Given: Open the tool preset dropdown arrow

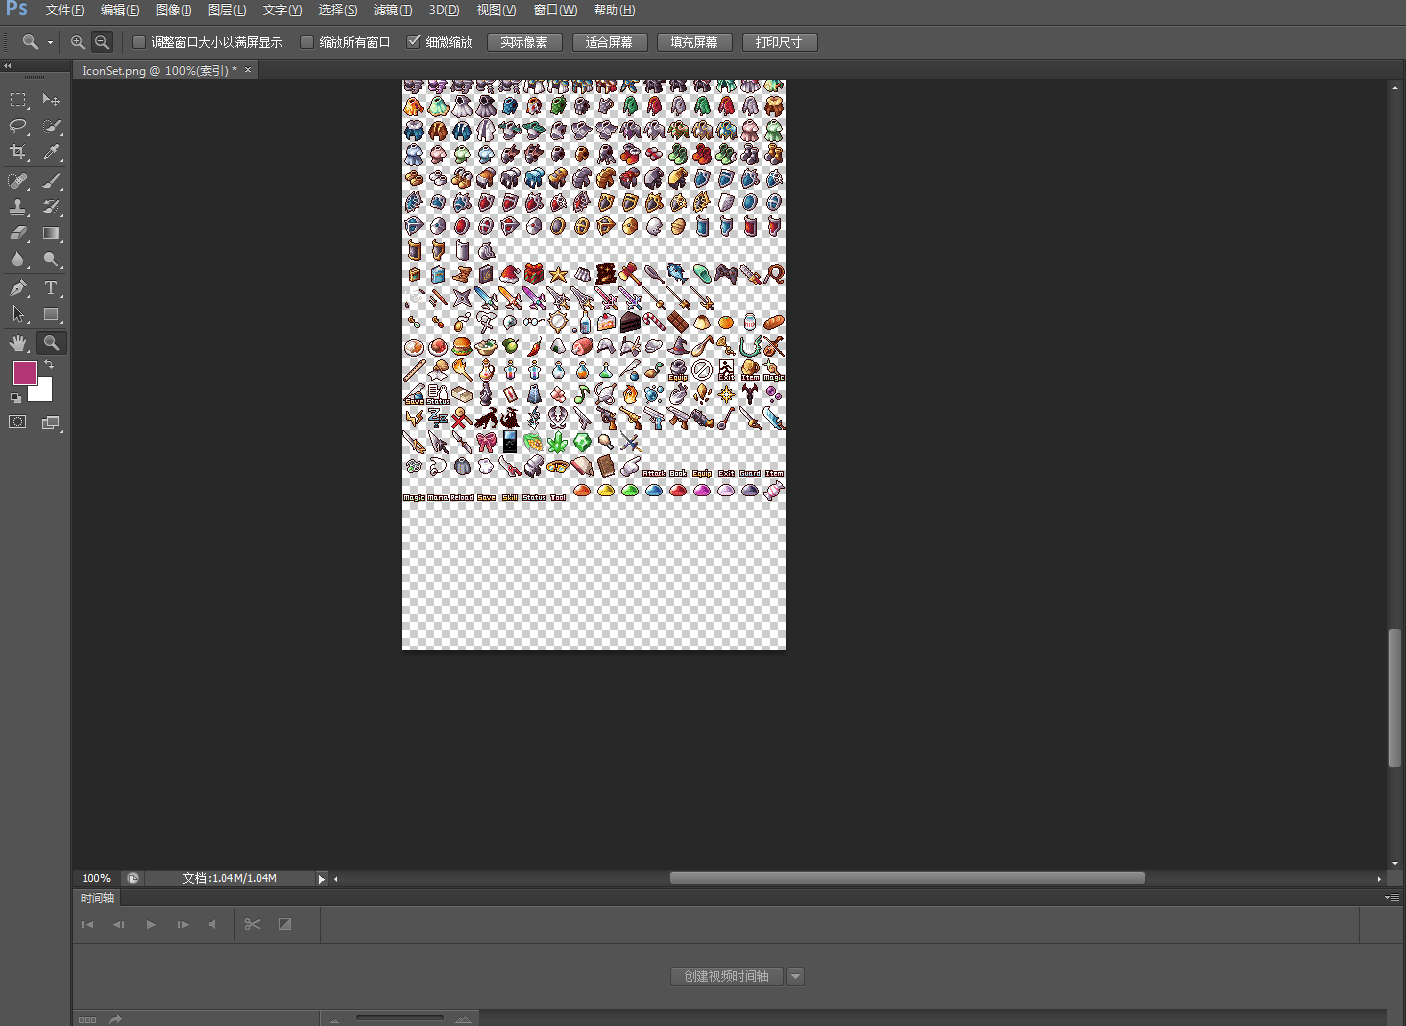Looking at the screenshot, I should (x=50, y=42).
